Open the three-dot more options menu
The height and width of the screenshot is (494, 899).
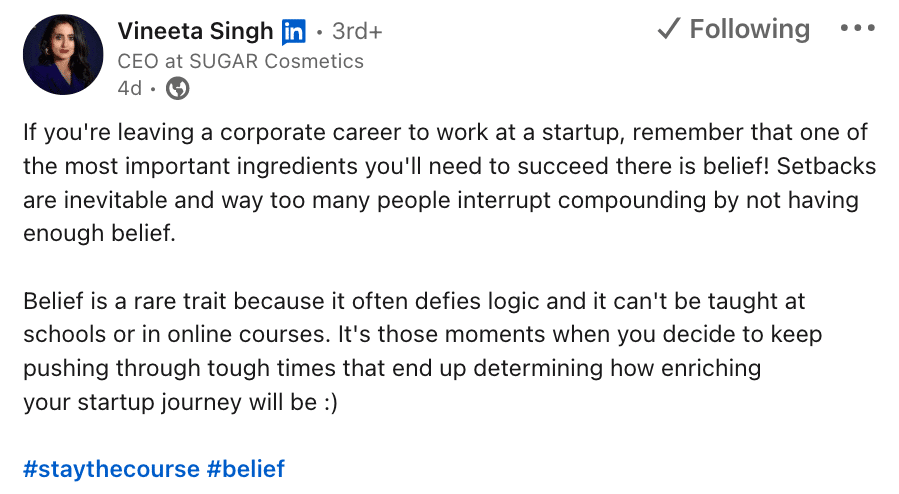pyautogui.click(x=857, y=29)
